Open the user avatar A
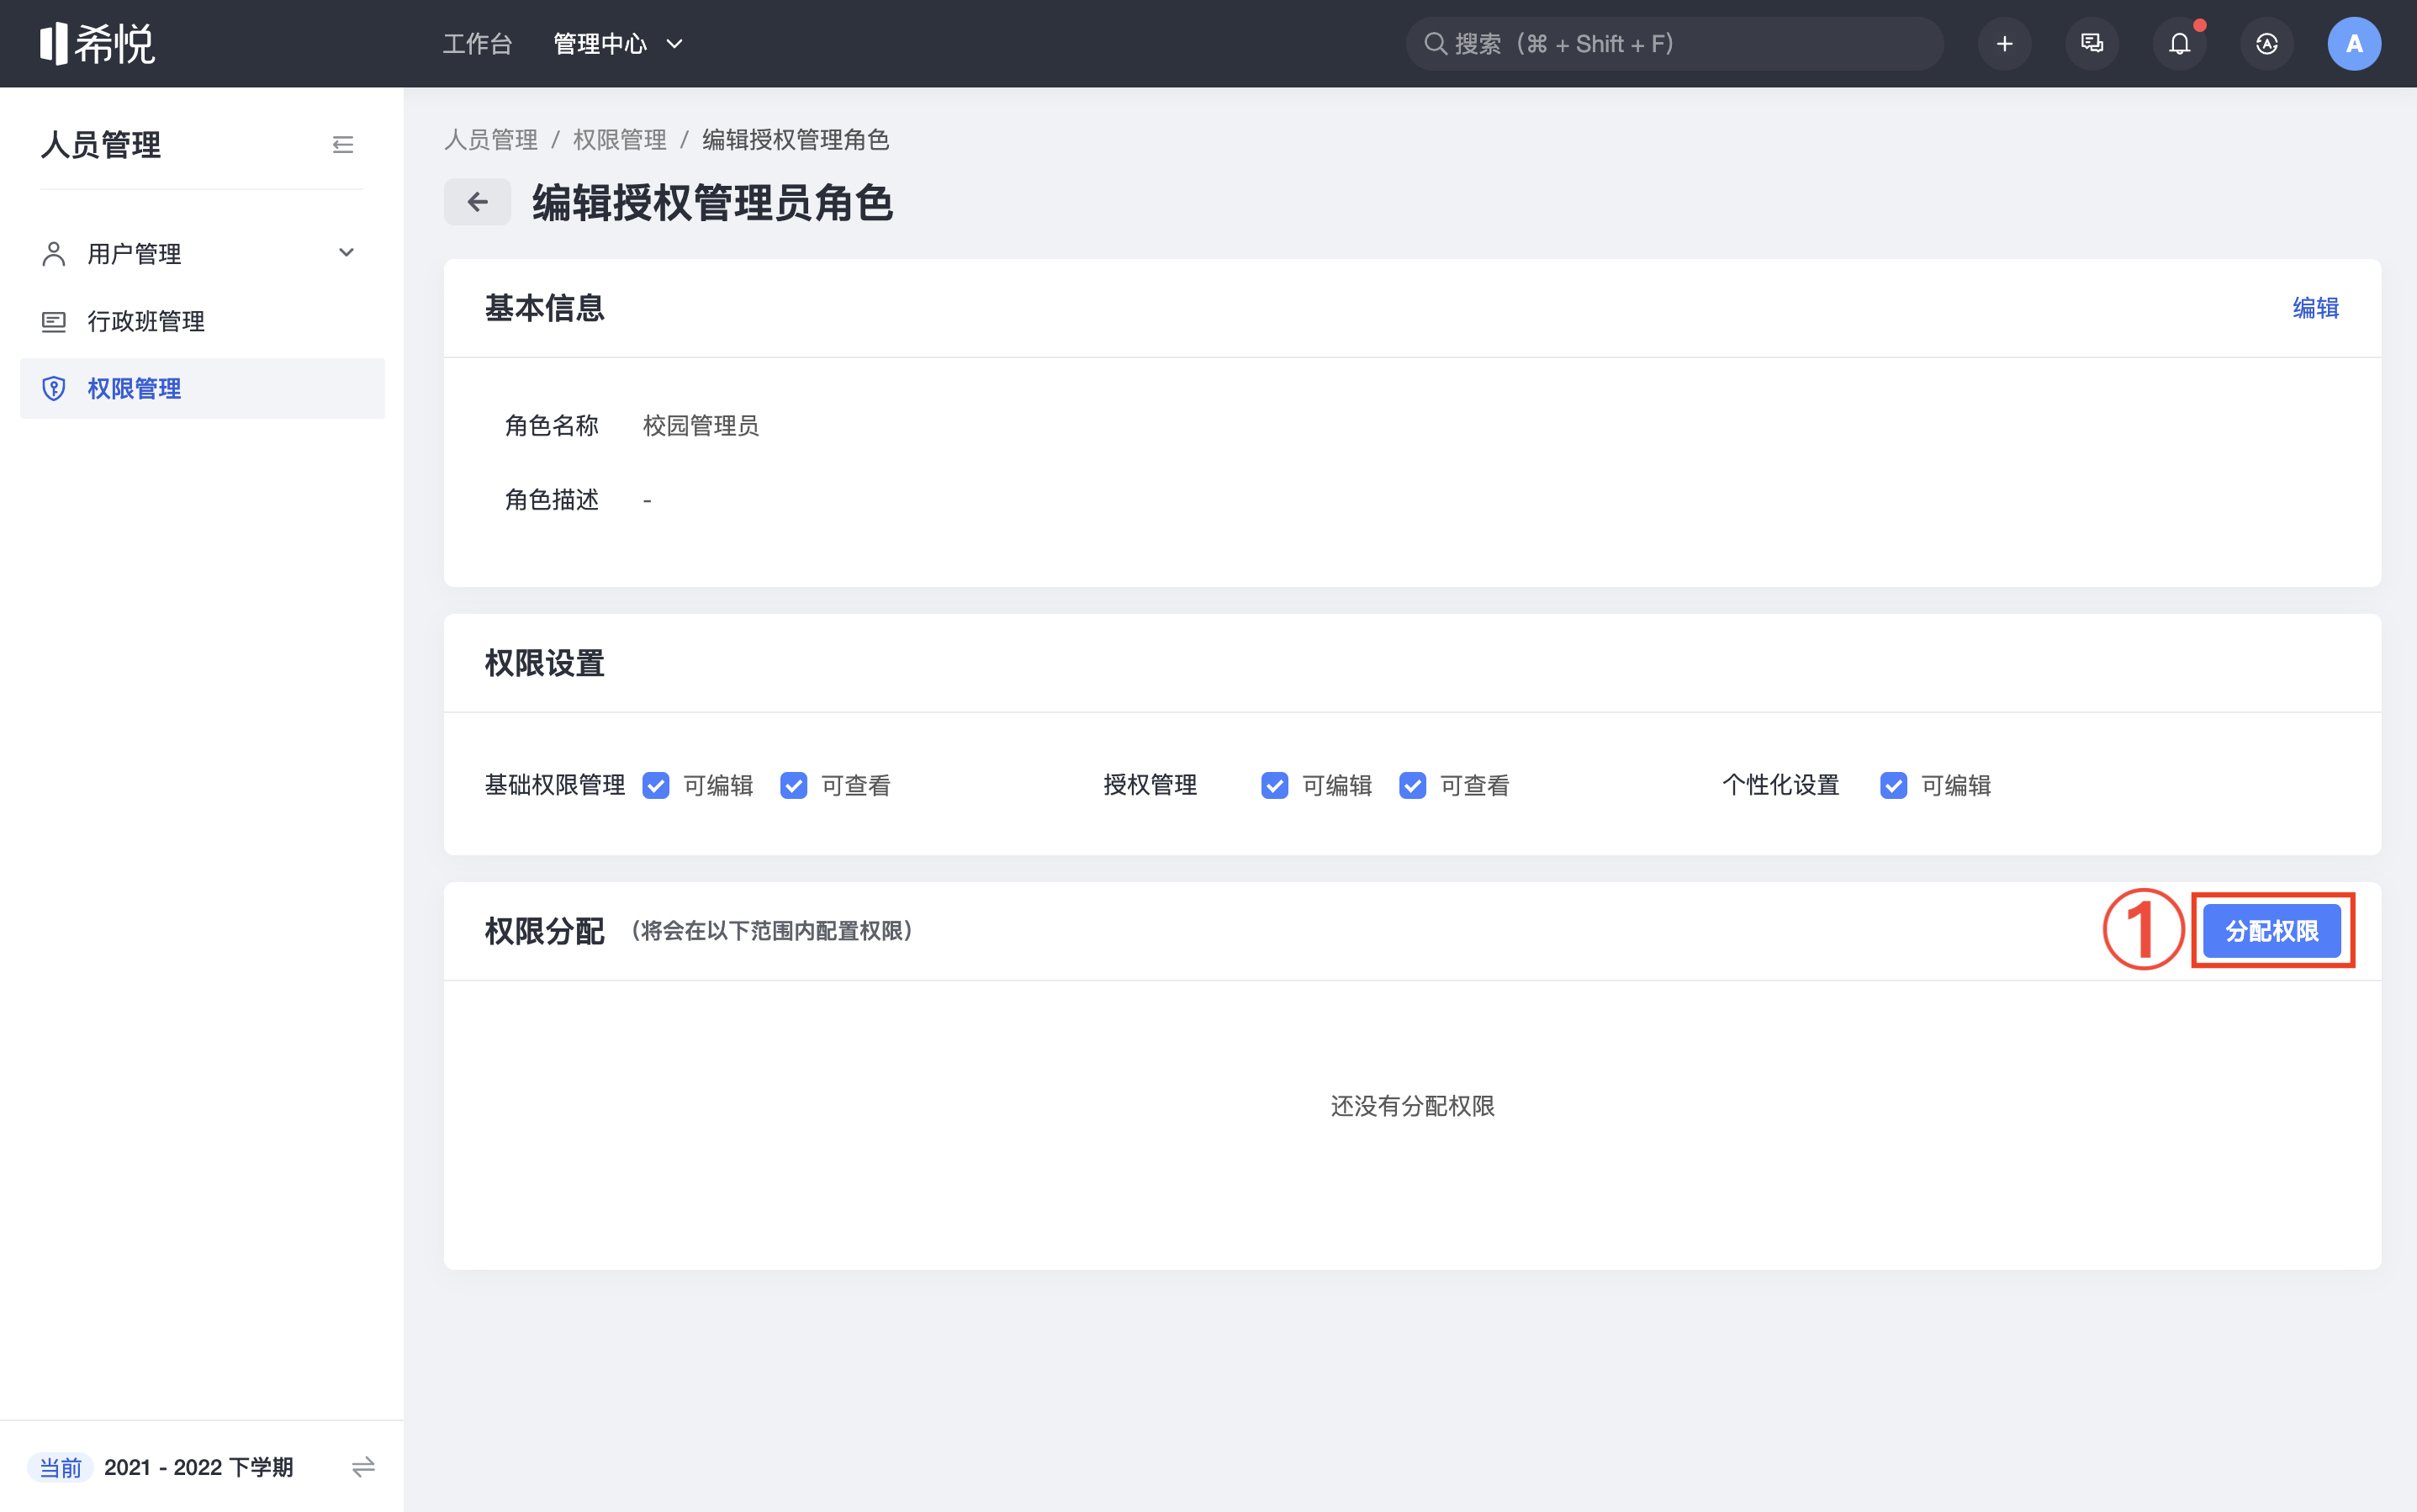This screenshot has height=1512, width=2417. click(2354, 43)
